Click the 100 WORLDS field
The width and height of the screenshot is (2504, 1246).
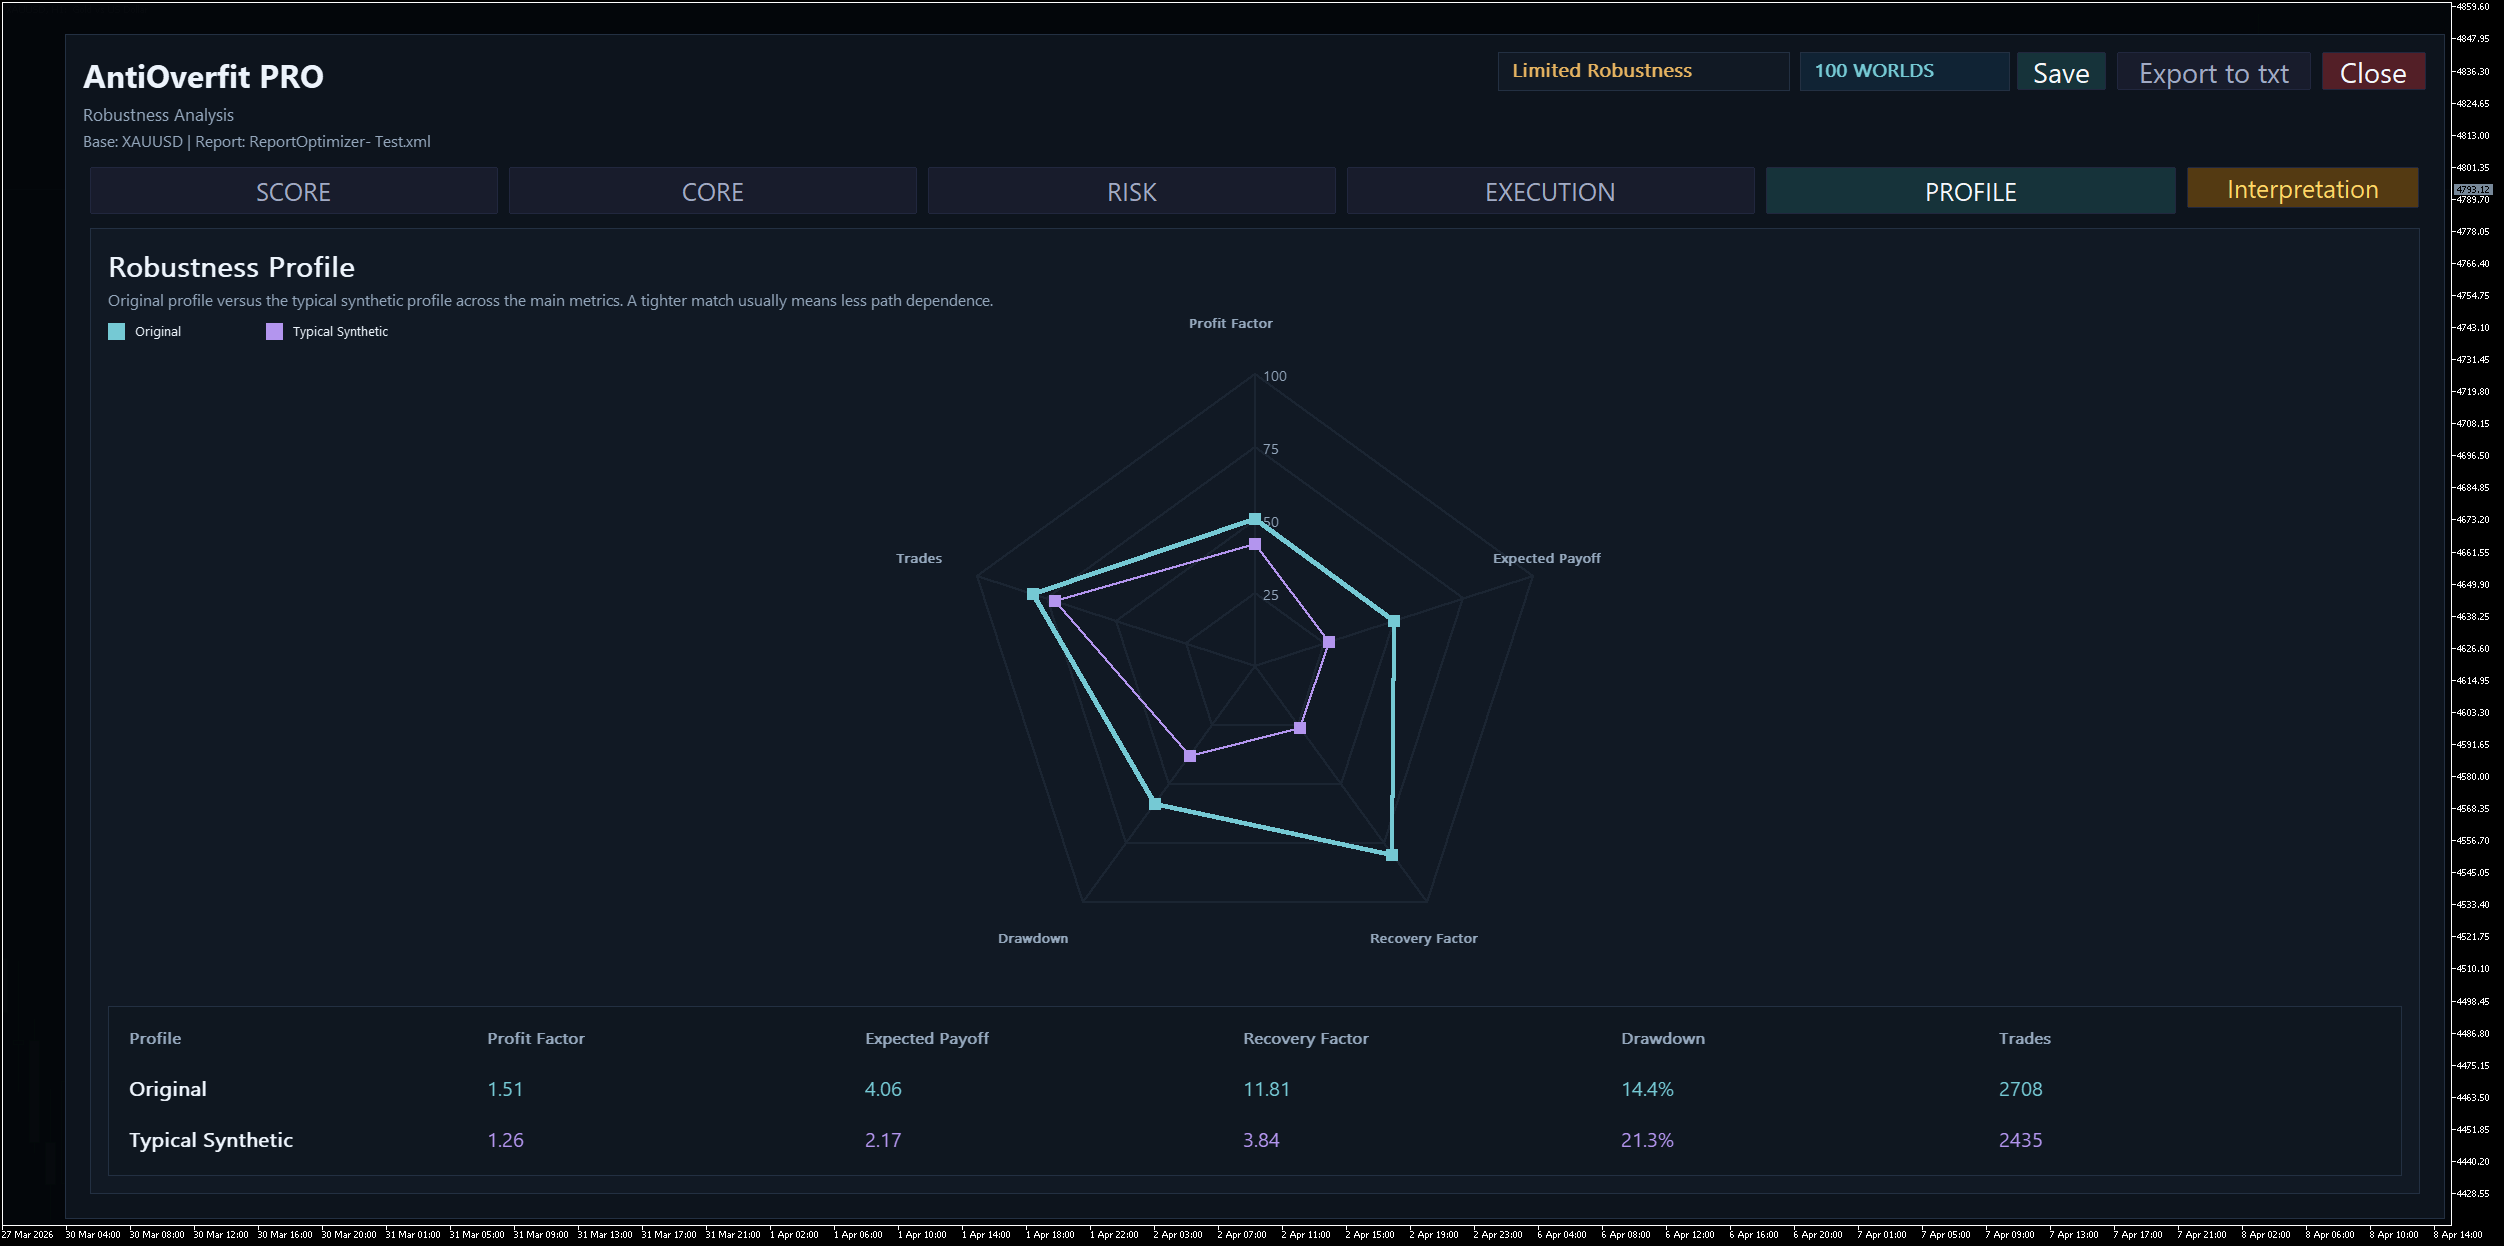[x=1903, y=71]
